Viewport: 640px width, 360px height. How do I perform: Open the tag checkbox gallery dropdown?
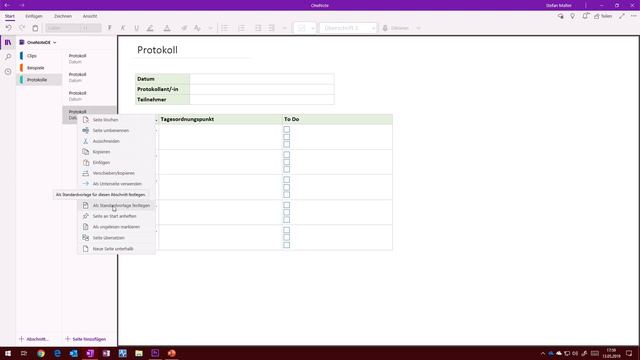coord(313,28)
